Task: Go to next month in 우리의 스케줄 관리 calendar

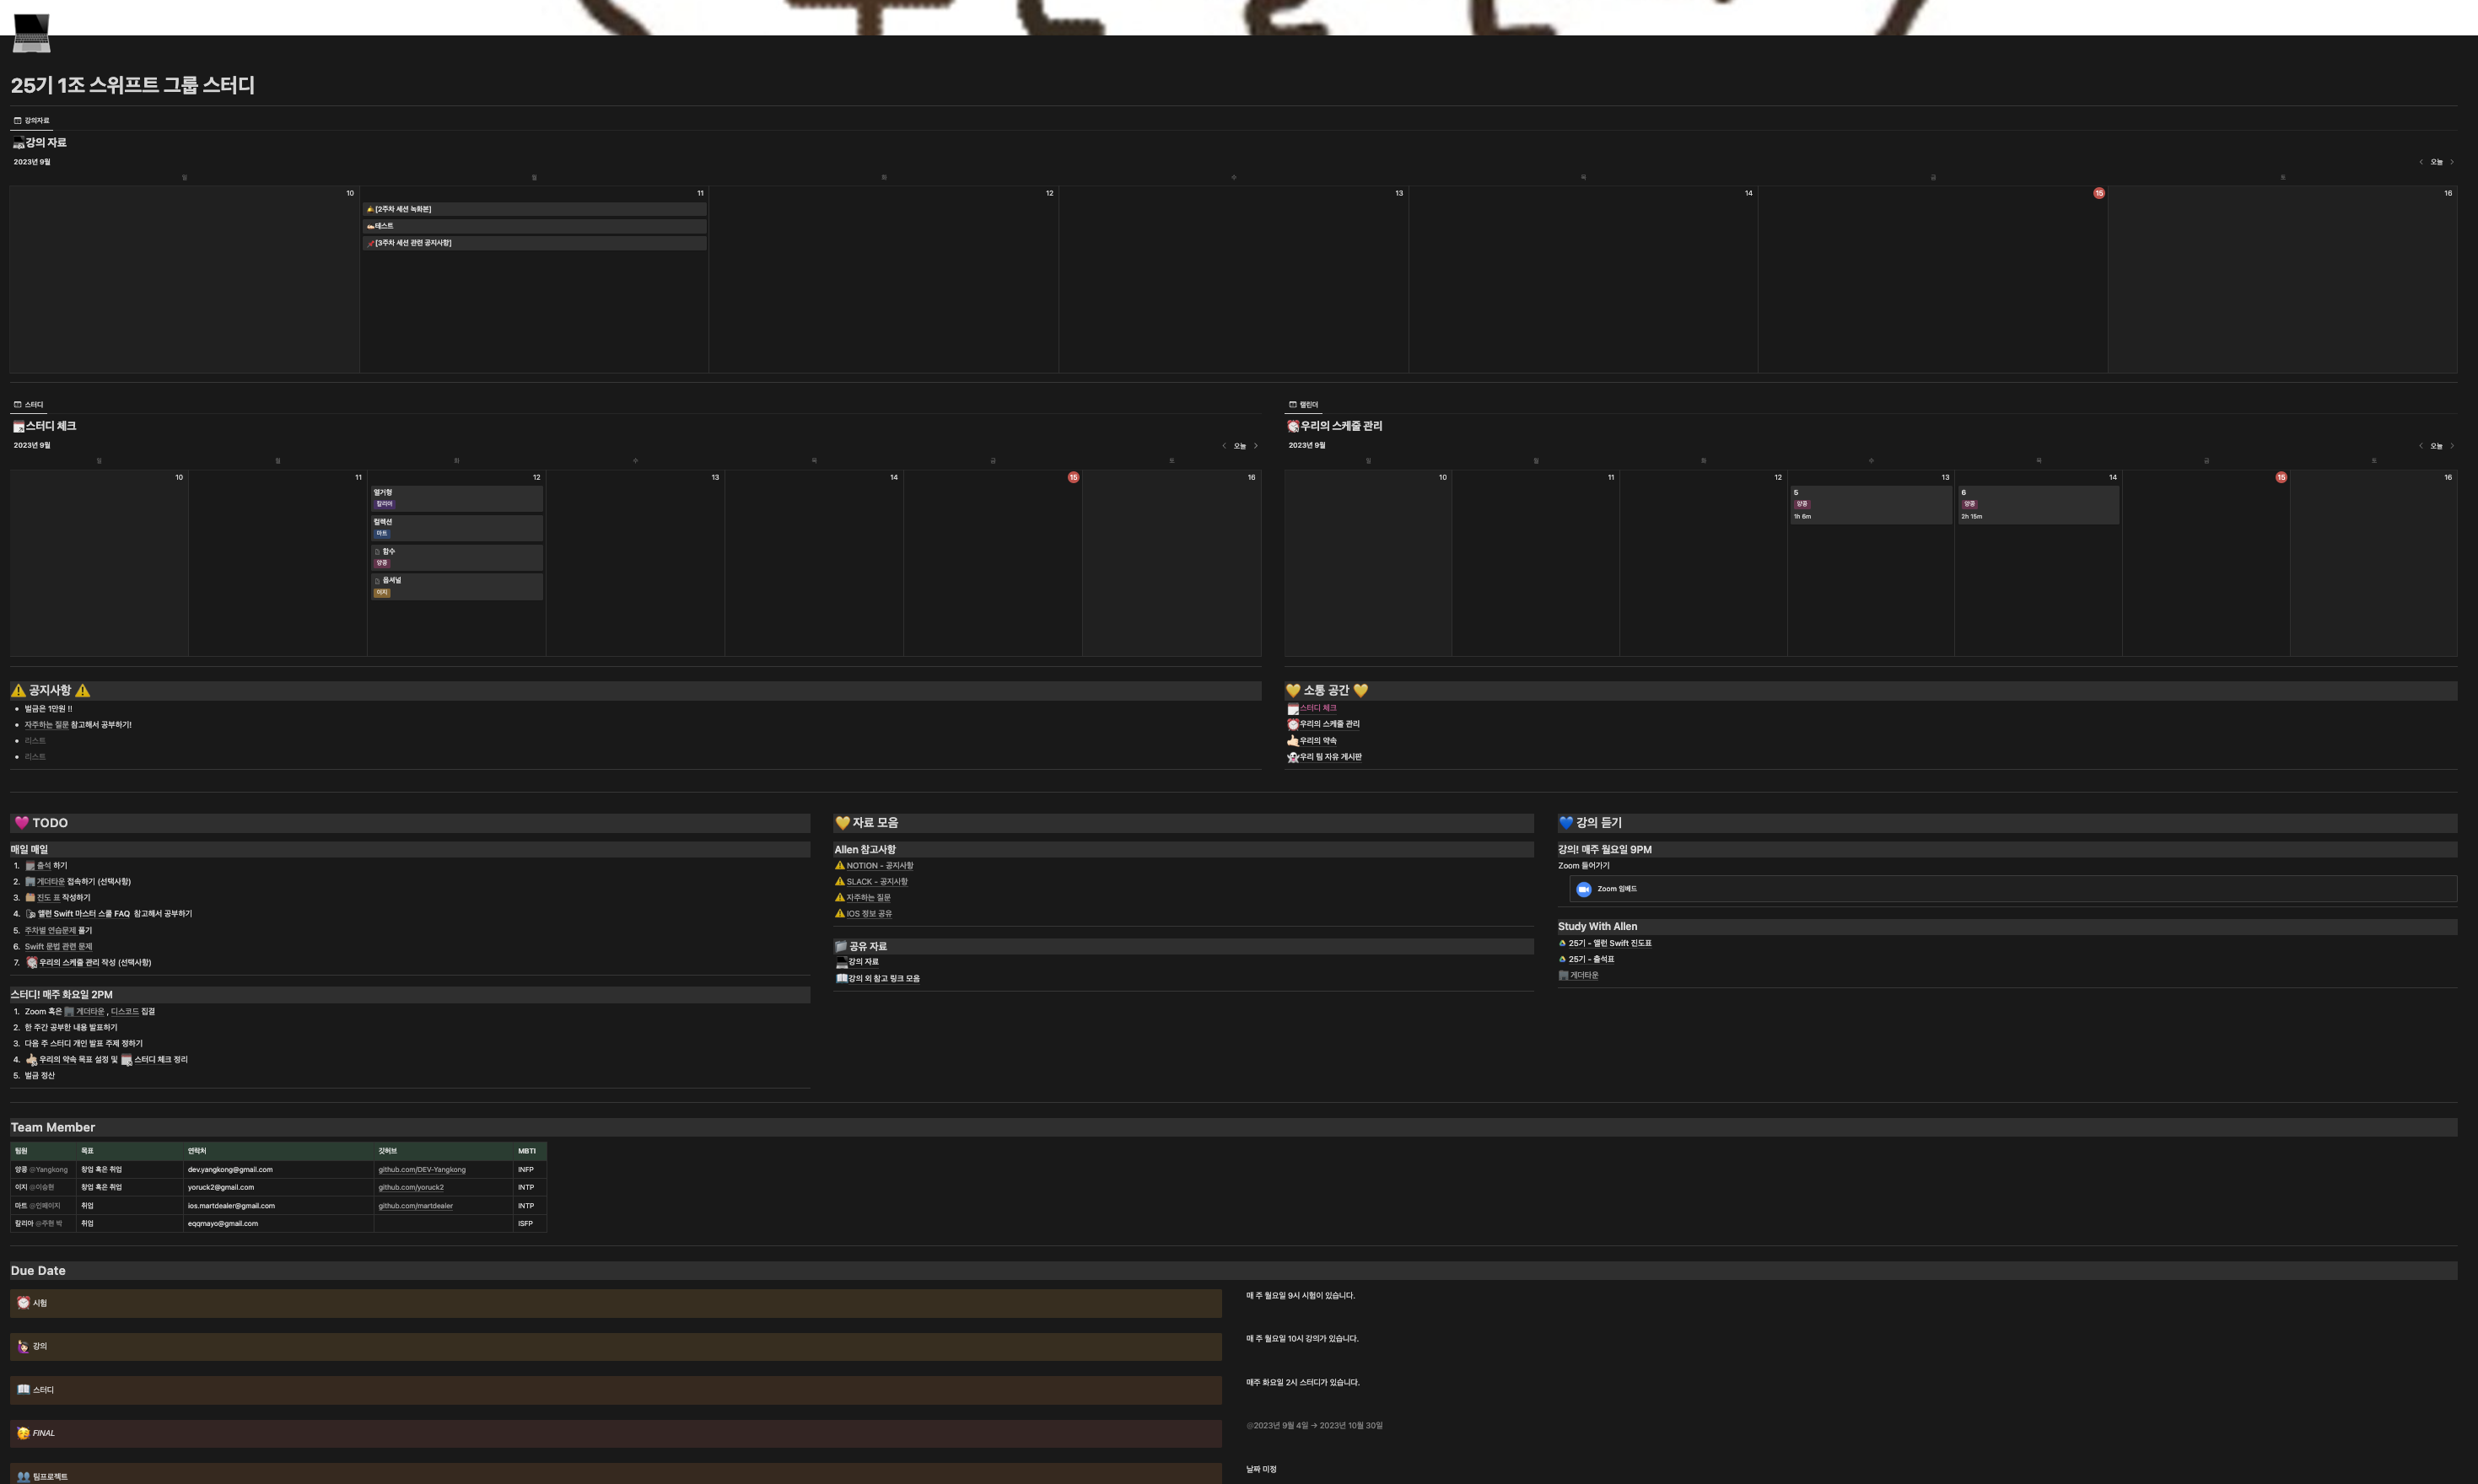Action: (x=2451, y=446)
